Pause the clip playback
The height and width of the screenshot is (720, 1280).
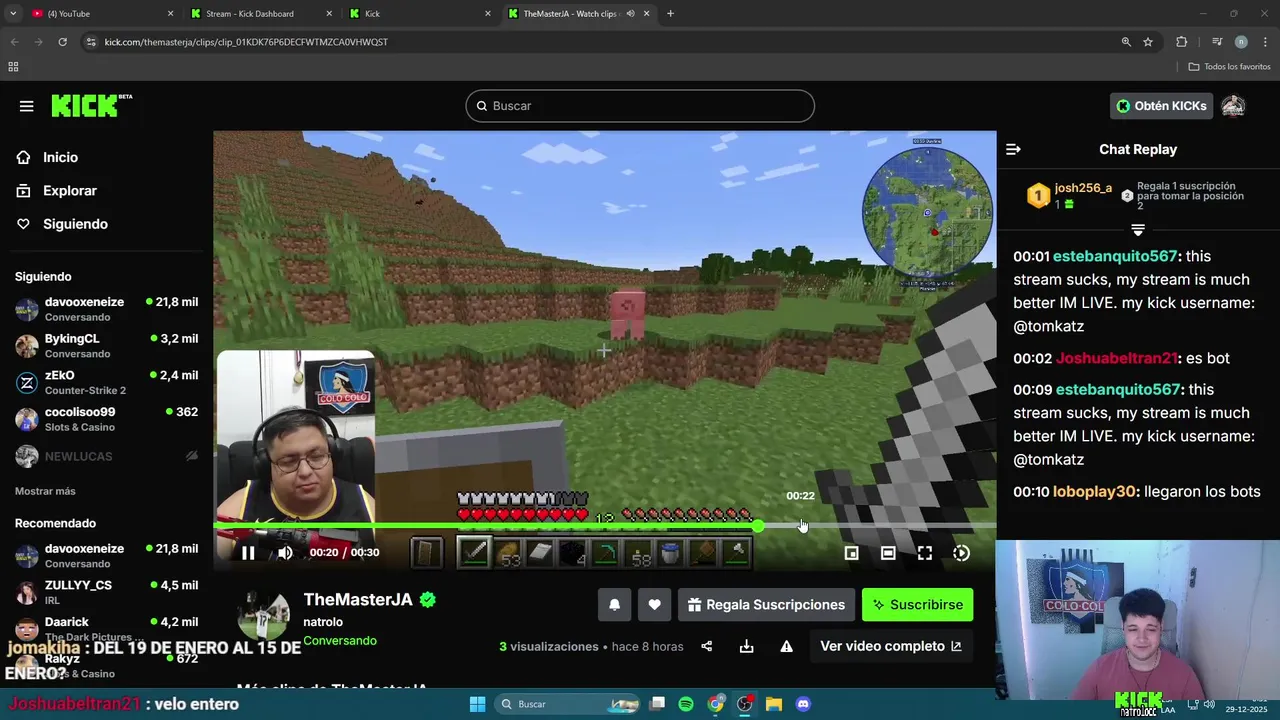pos(248,552)
